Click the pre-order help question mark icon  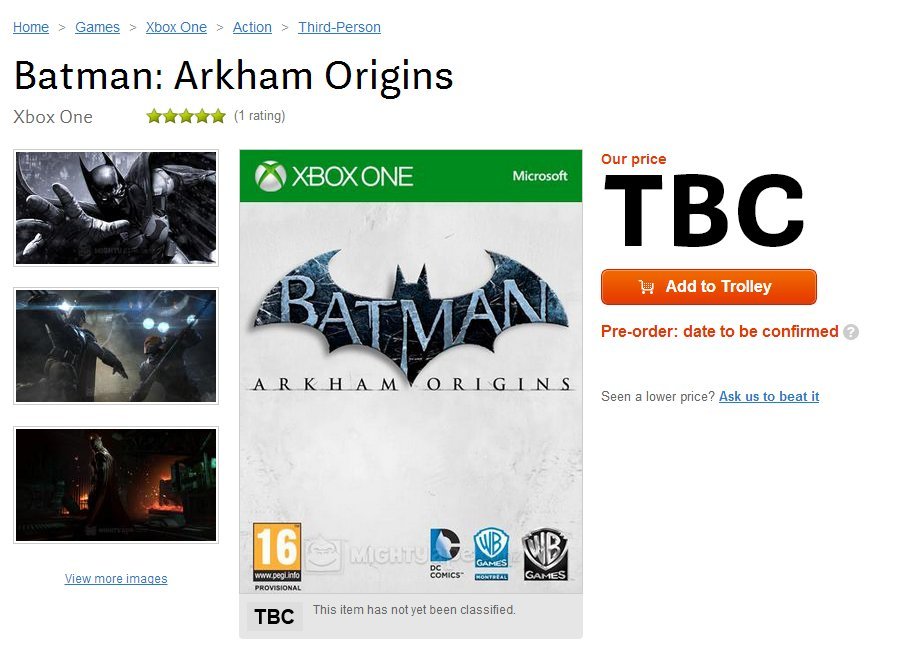tap(851, 332)
